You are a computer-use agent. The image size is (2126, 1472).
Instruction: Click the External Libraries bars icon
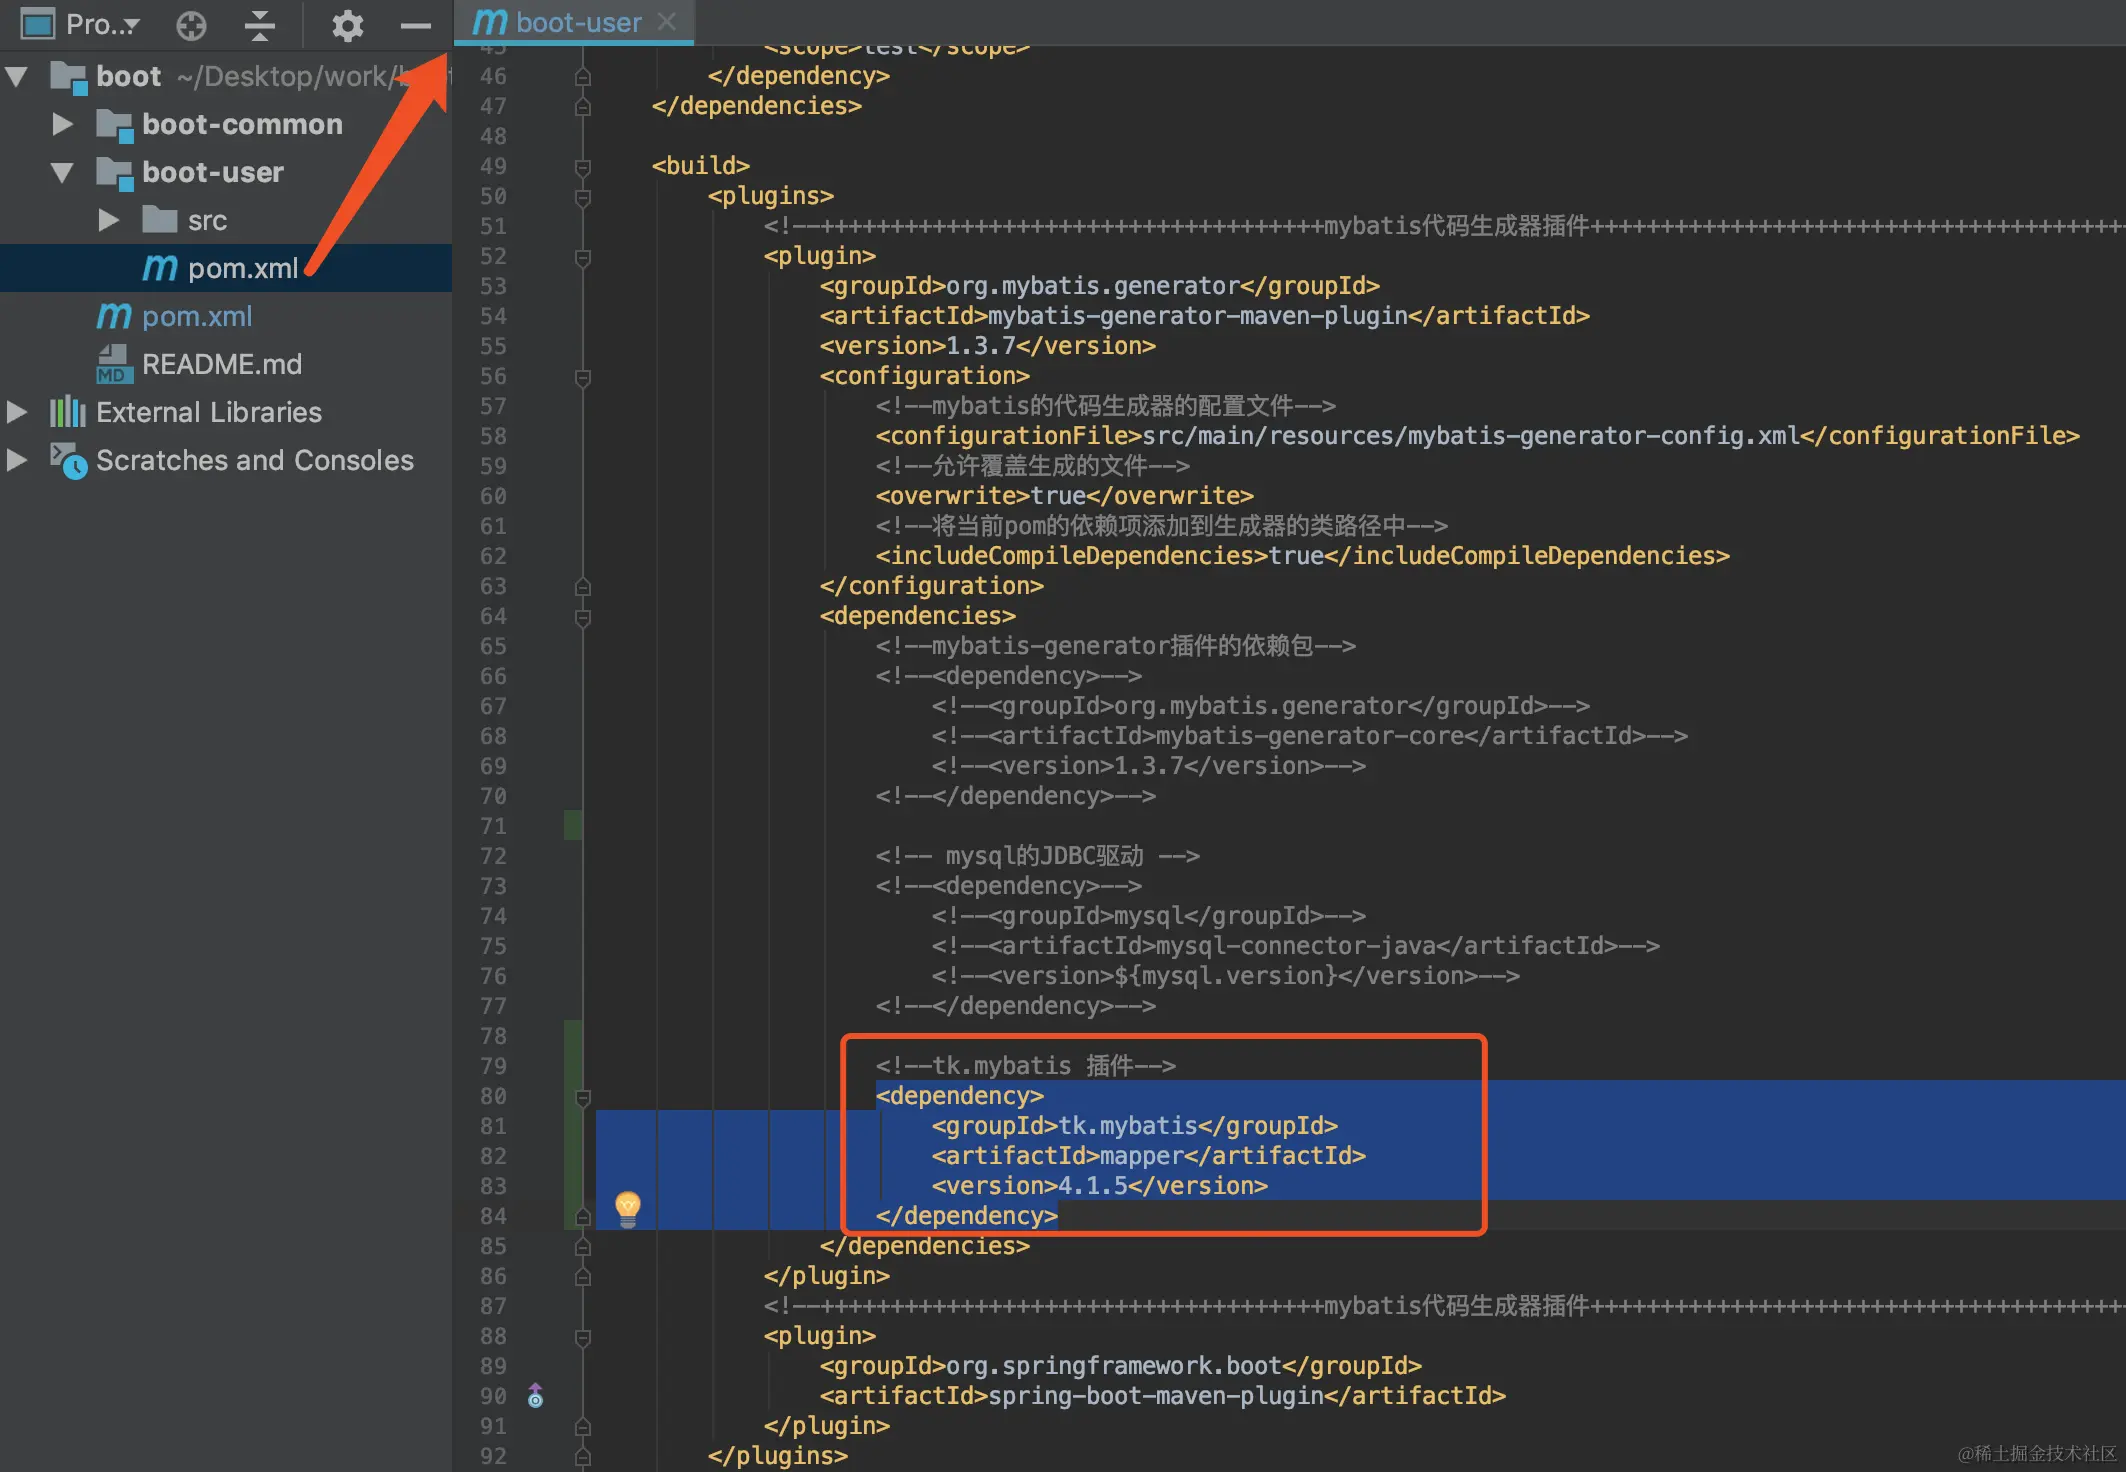[x=68, y=412]
